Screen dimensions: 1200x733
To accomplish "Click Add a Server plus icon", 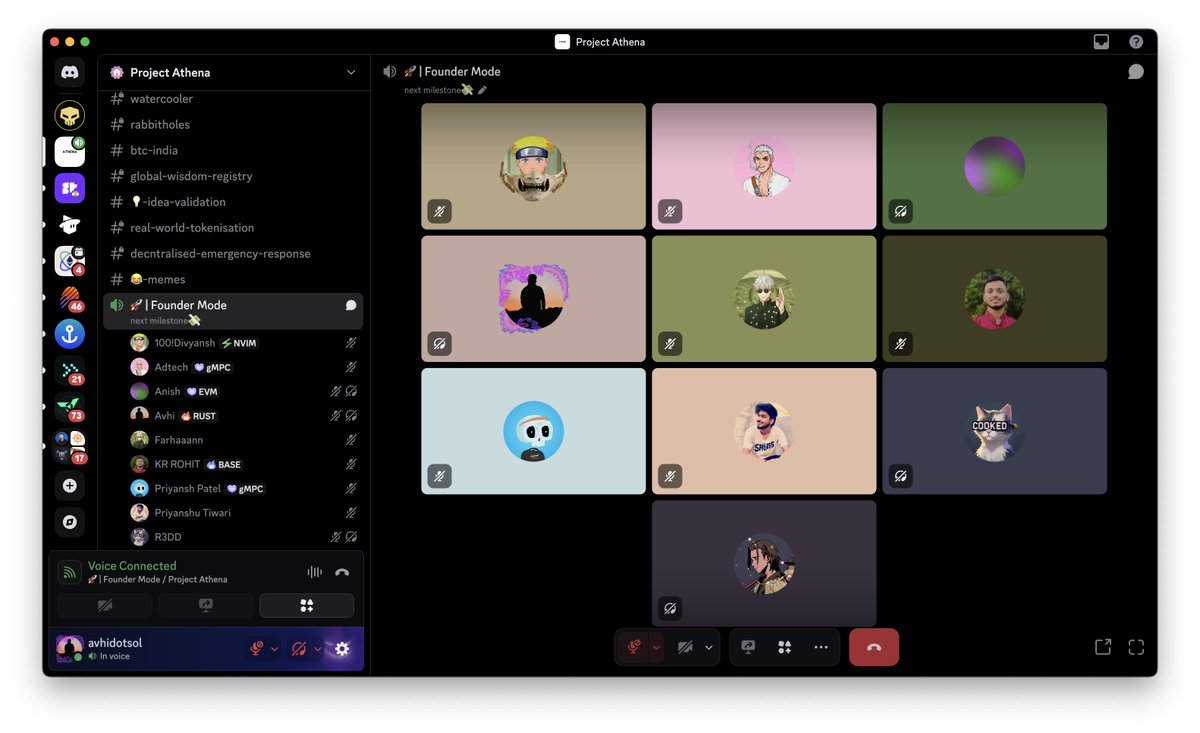I will (x=70, y=486).
